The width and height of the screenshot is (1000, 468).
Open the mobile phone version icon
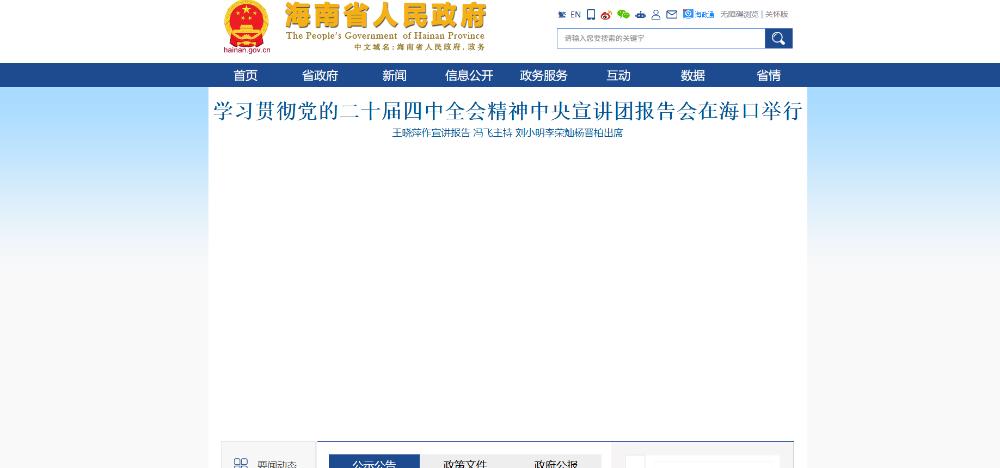tap(591, 15)
